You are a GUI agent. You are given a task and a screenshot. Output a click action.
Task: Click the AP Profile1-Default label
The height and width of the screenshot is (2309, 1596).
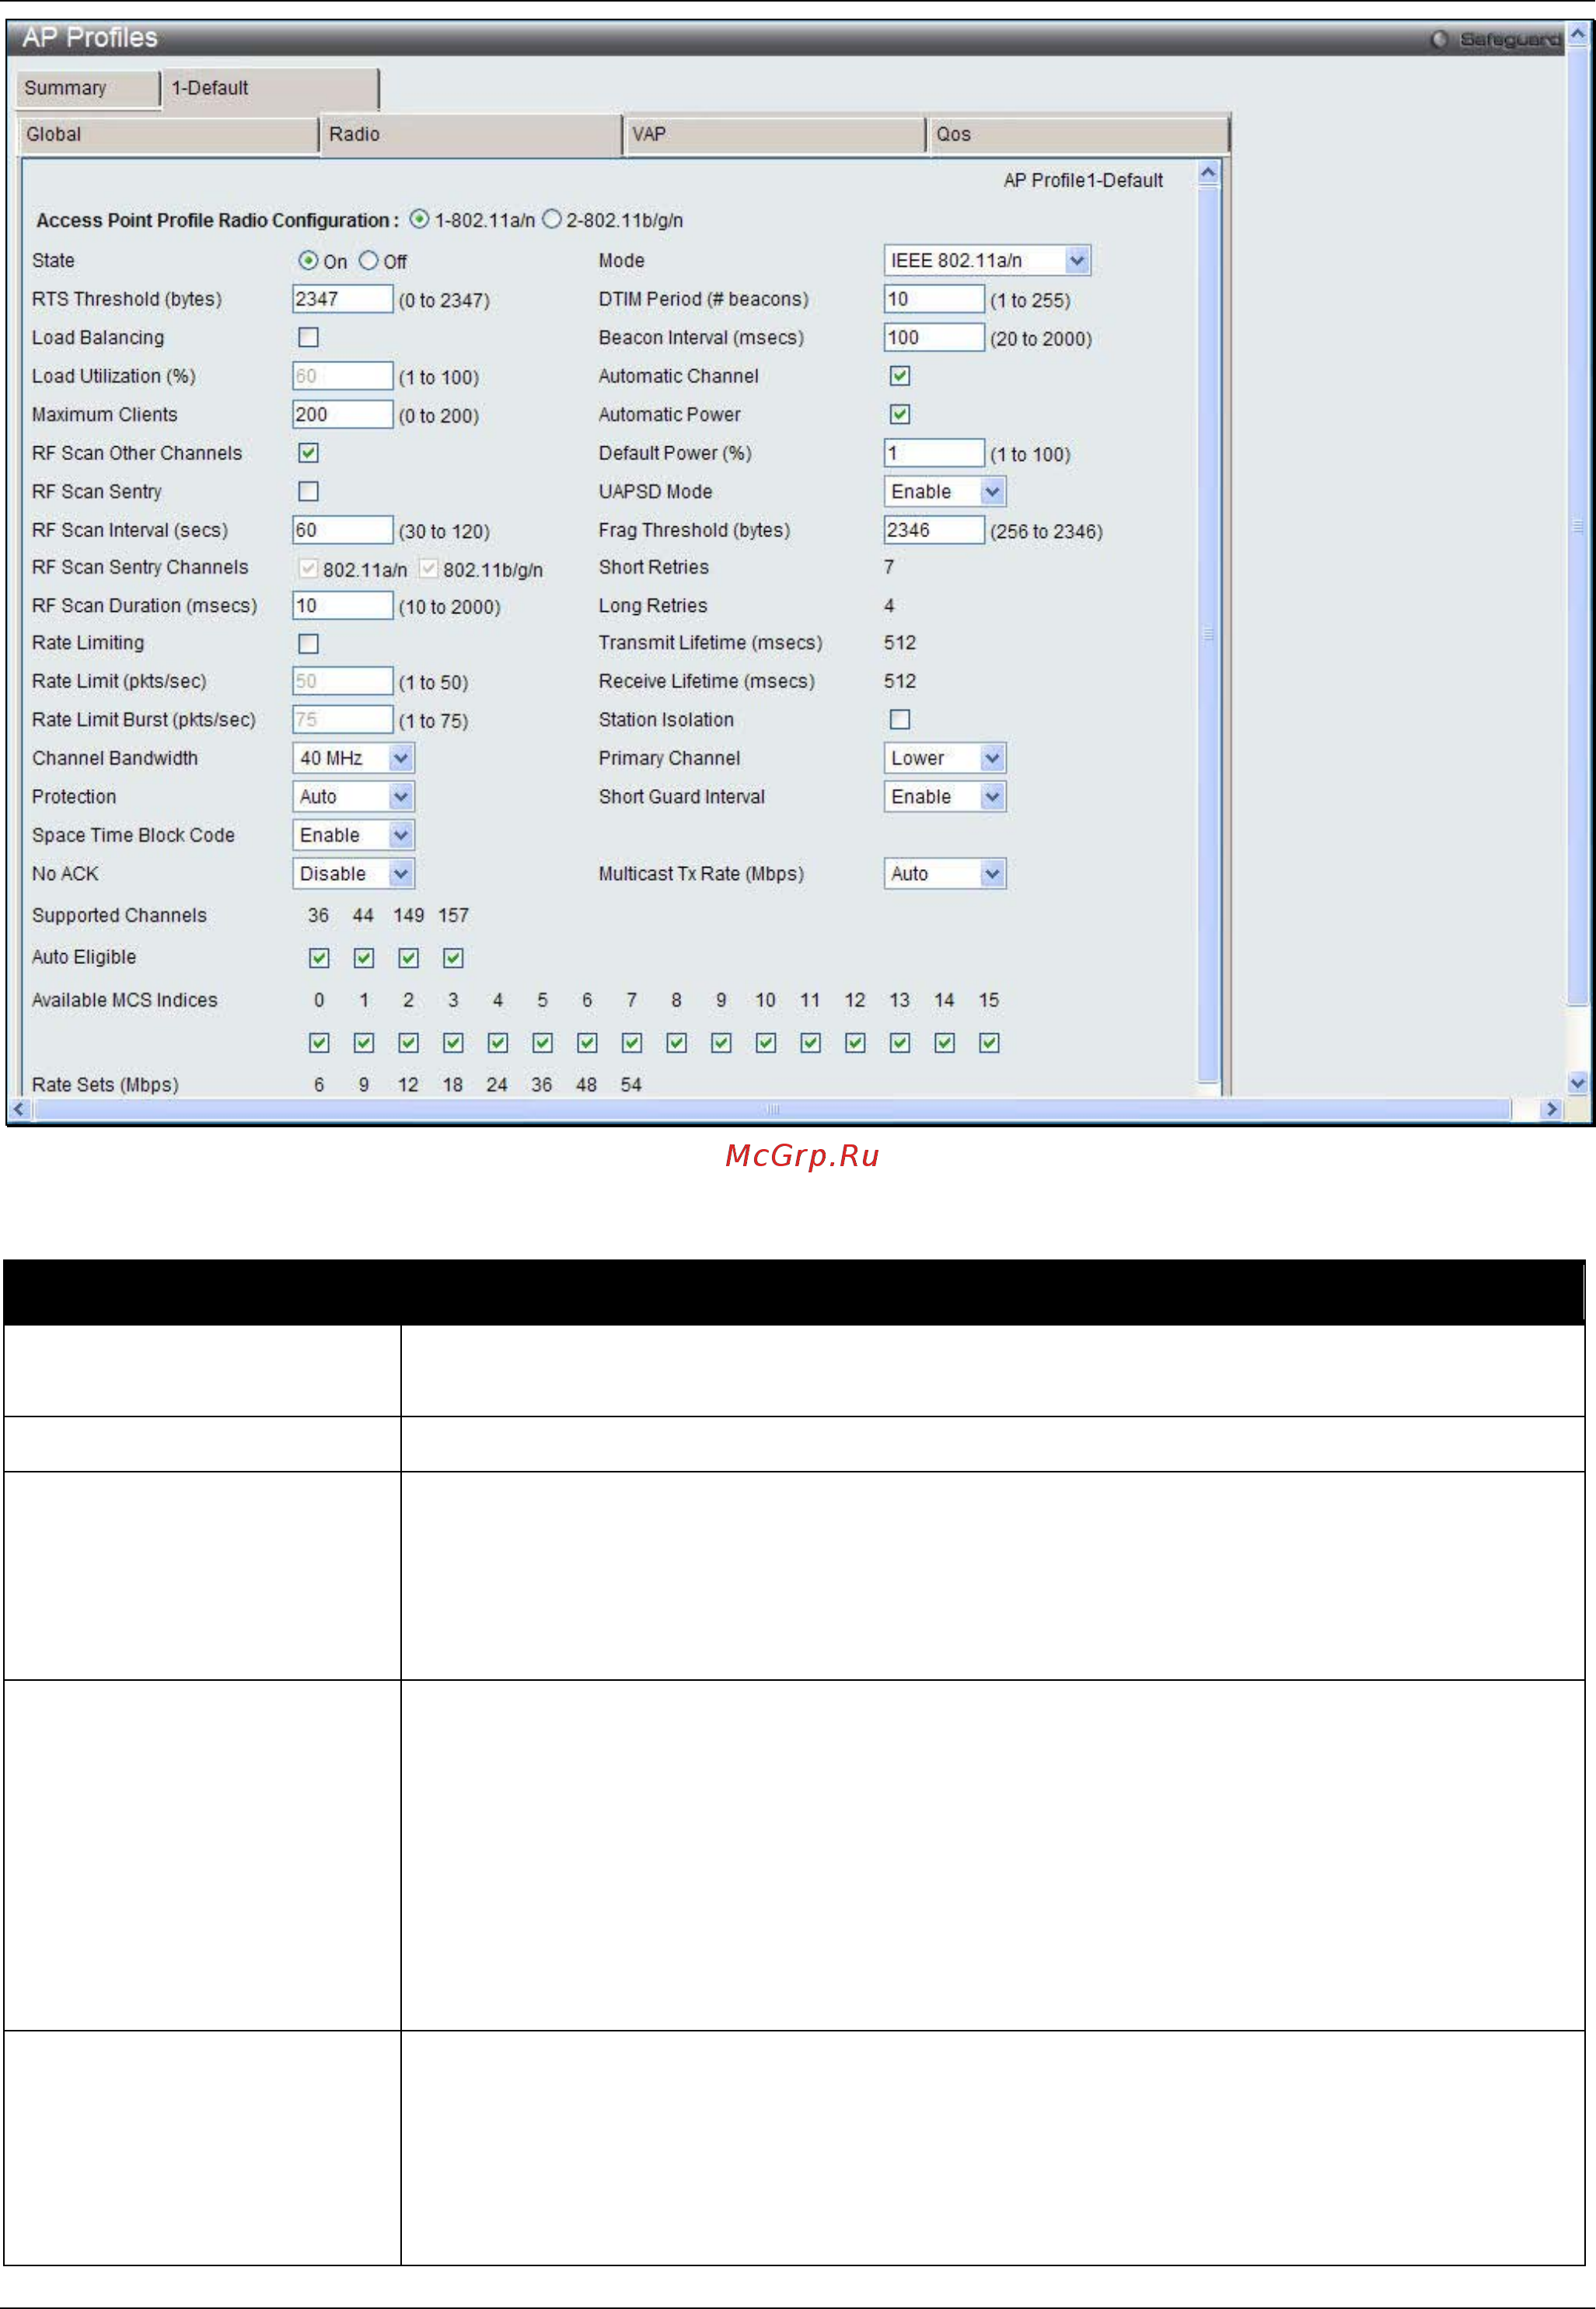[1083, 180]
